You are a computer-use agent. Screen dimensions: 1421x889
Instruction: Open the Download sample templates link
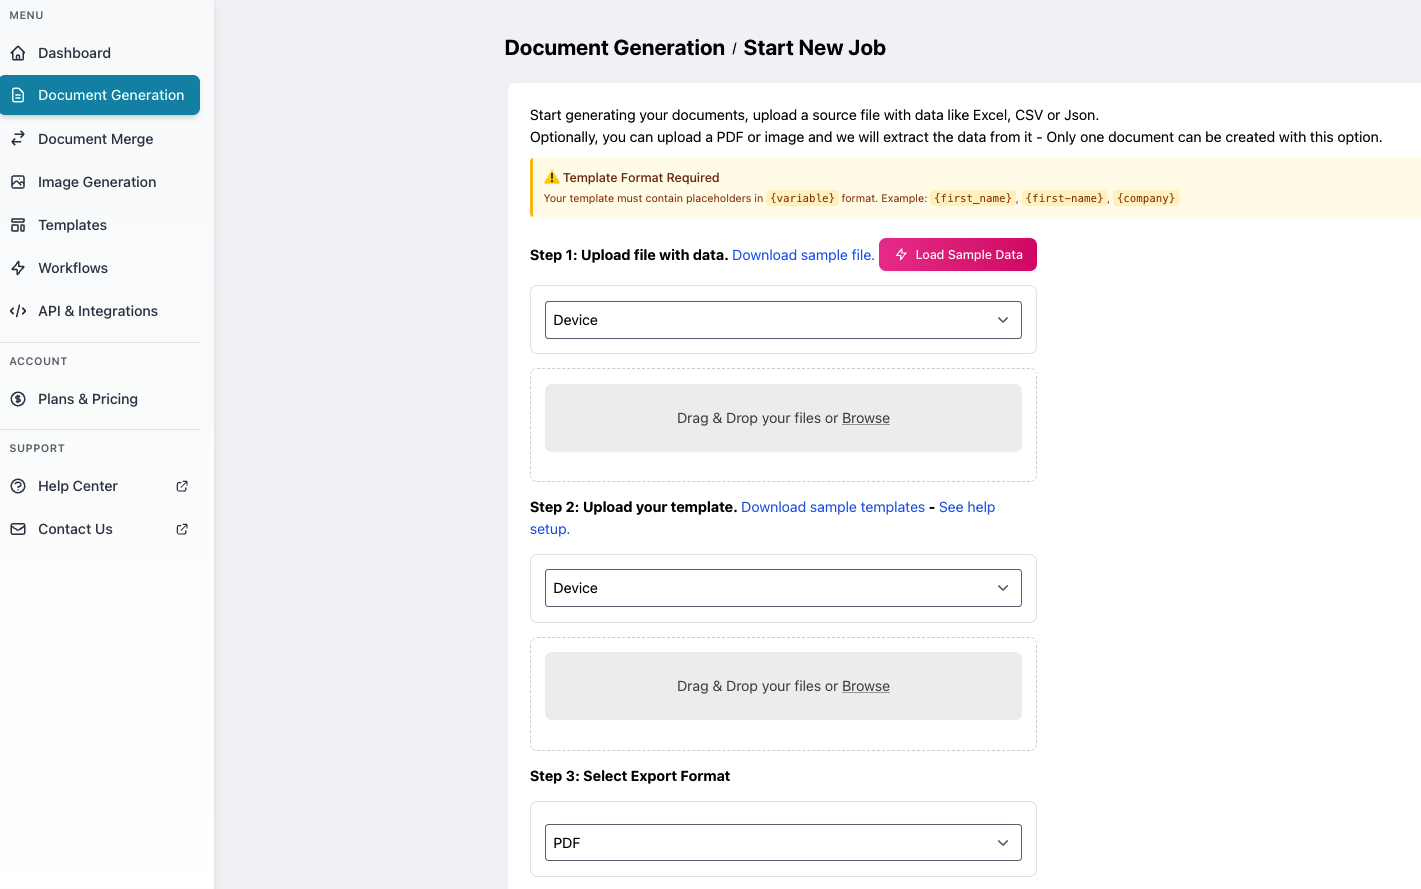(832, 507)
